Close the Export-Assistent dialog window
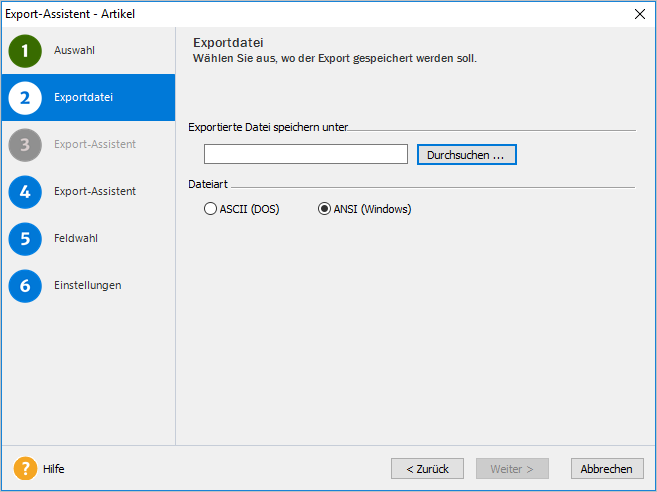Image resolution: width=657 pixels, height=492 pixels. coord(640,14)
